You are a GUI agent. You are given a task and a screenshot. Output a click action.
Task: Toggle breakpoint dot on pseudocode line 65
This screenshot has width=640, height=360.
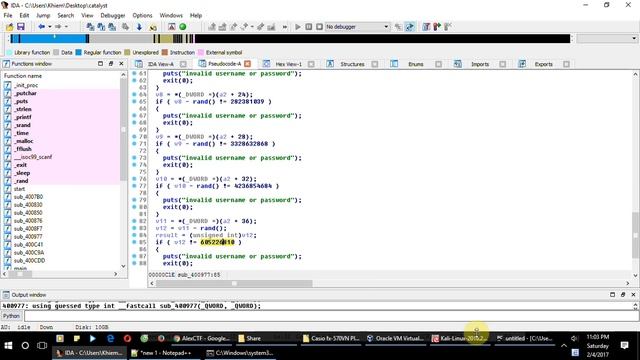(x=134, y=102)
